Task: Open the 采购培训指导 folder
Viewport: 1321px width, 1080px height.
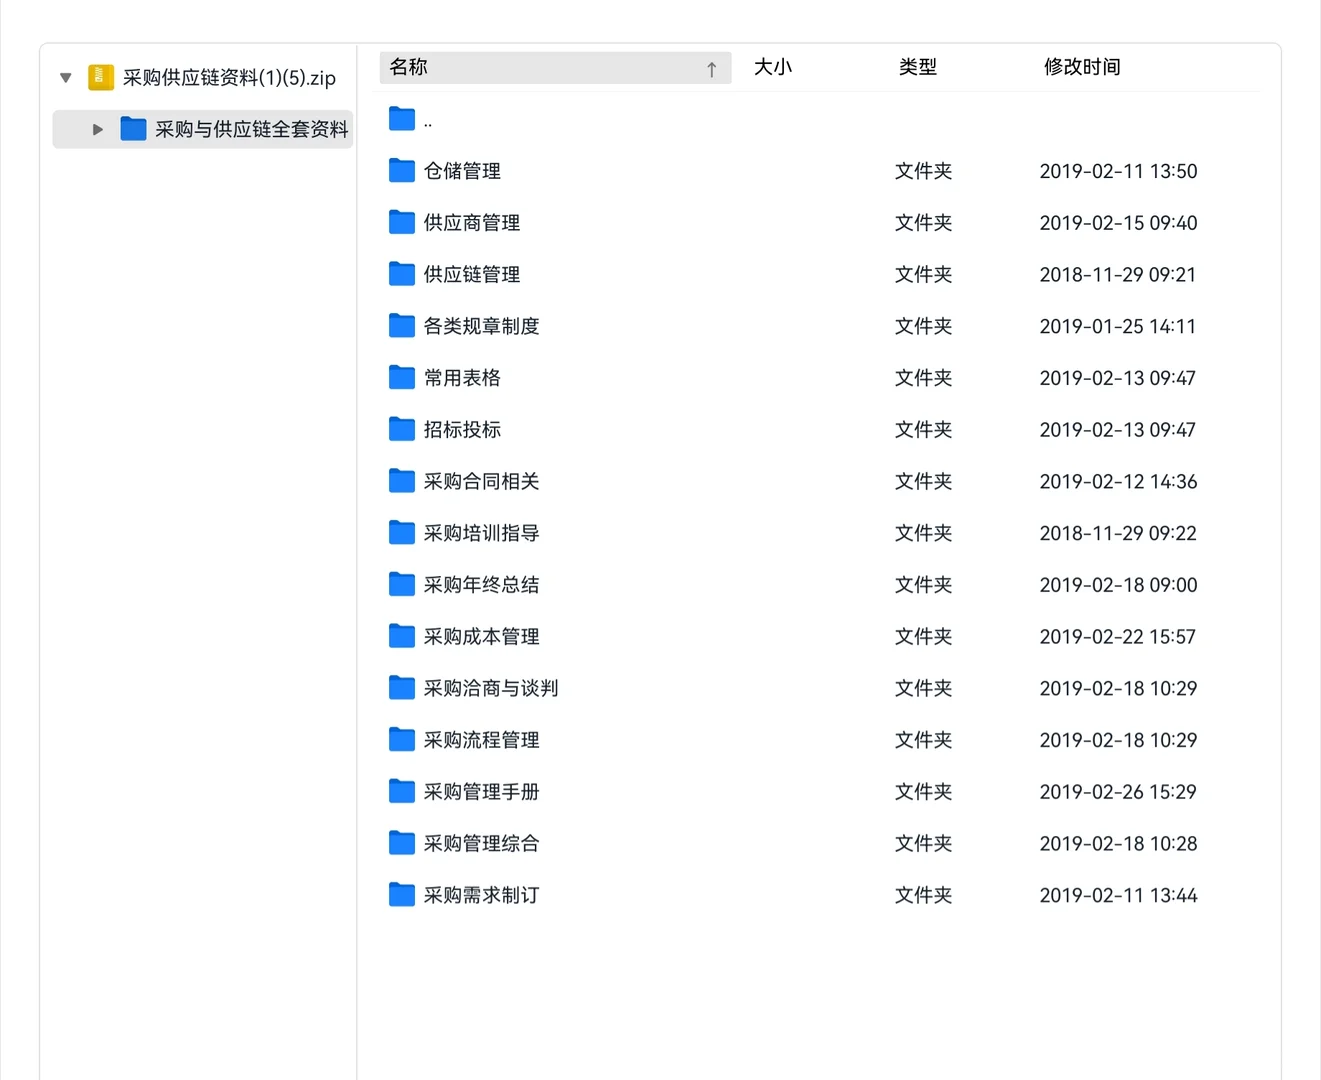Action: click(481, 533)
